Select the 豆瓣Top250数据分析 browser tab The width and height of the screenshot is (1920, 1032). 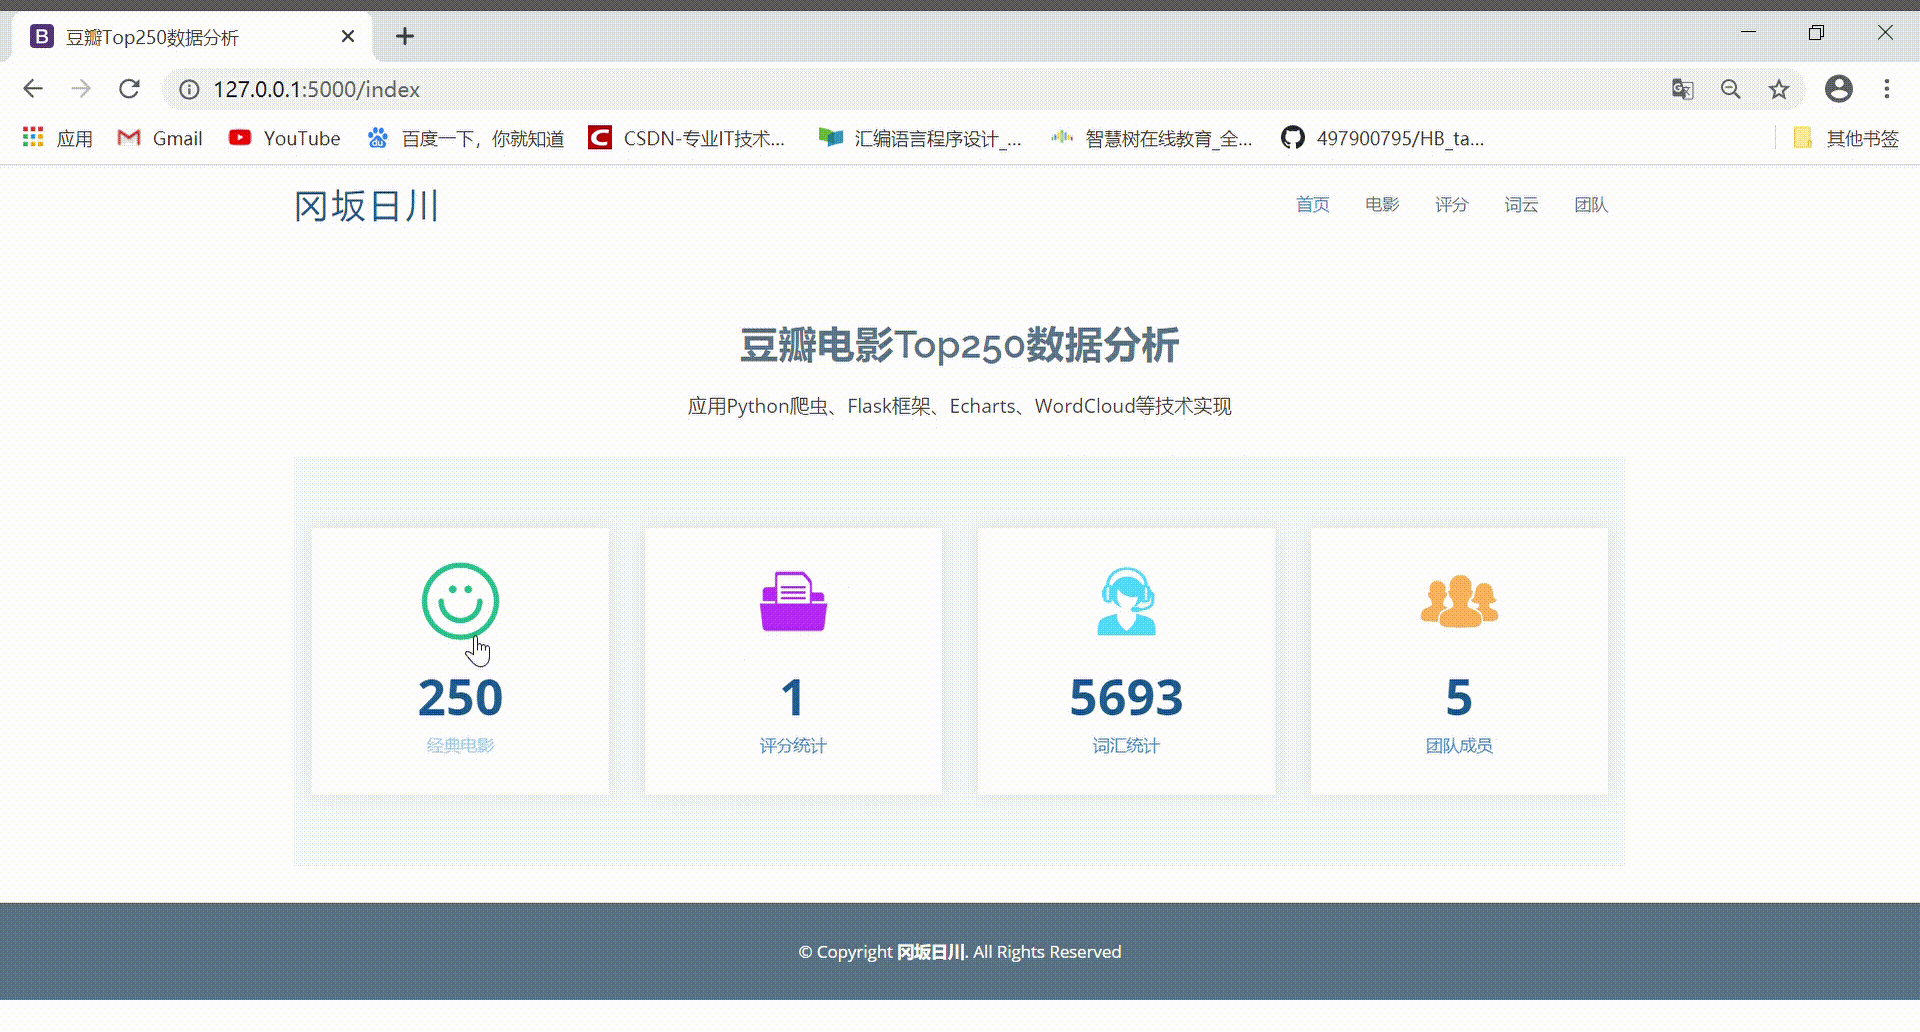(x=192, y=37)
